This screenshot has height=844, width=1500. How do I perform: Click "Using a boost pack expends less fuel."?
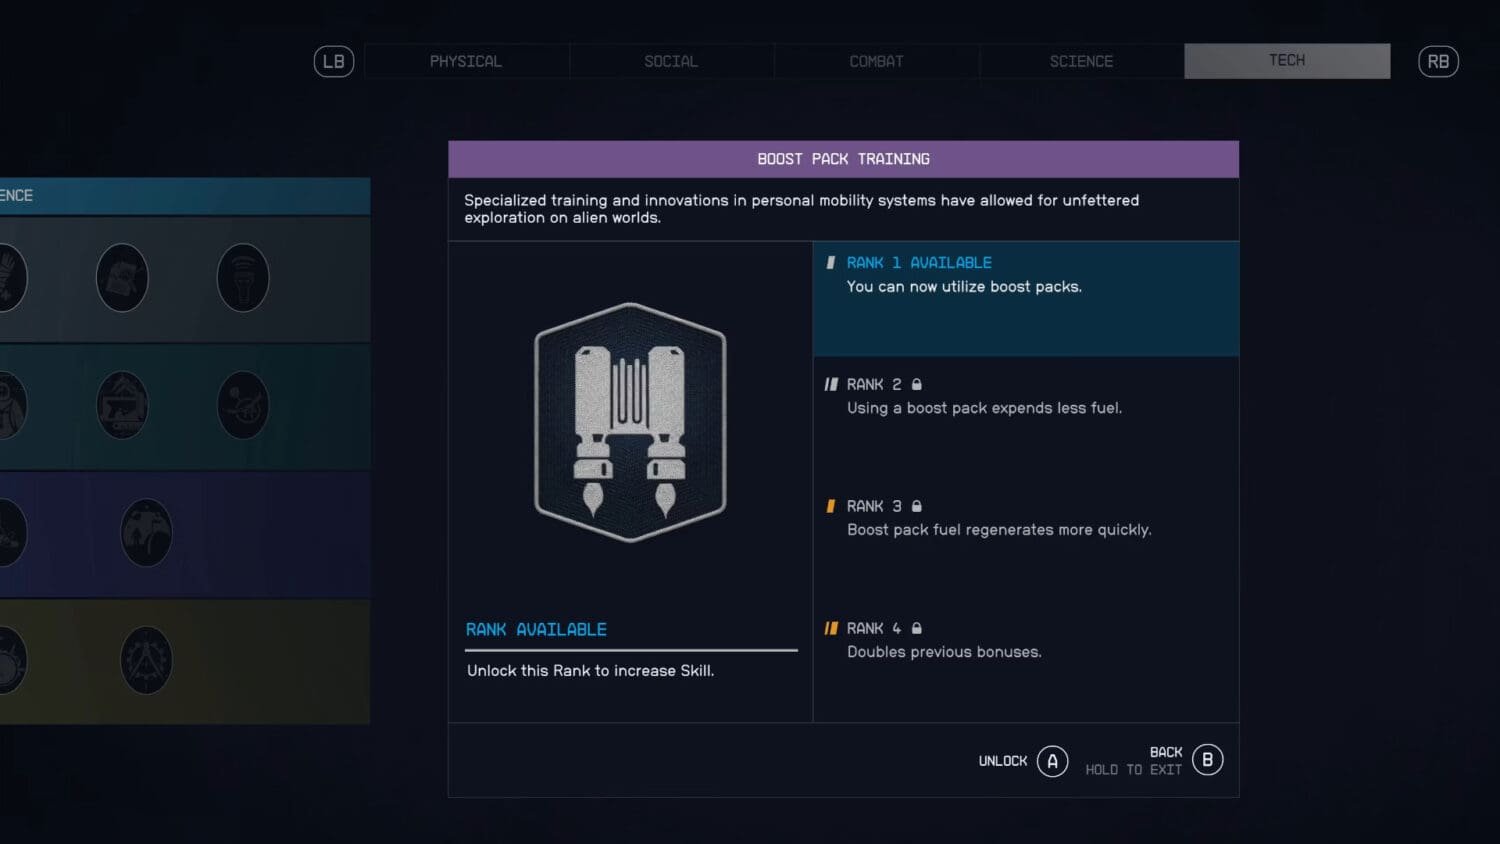984,408
